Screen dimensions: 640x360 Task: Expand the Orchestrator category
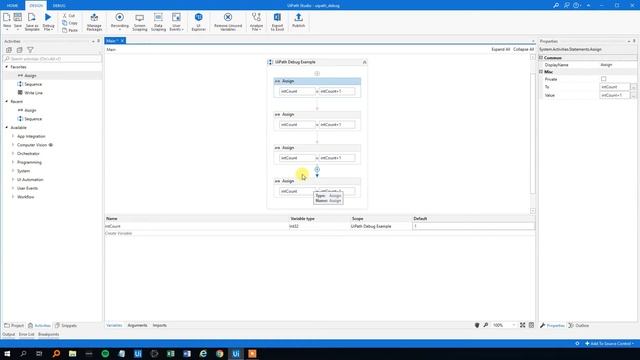[x=13, y=153]
